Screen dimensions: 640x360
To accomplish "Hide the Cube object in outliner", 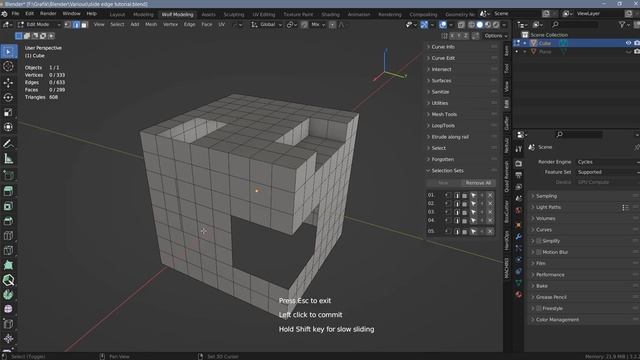I will tap(628, 43).
